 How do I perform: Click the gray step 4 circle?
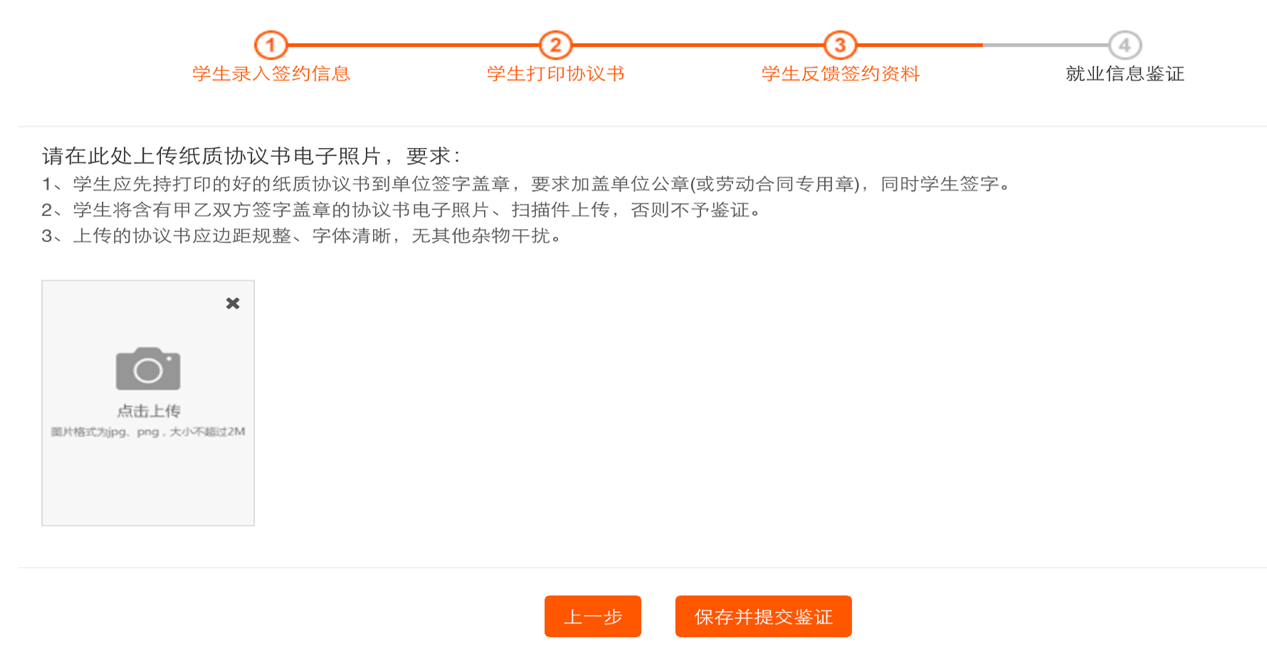point(1125,45)
